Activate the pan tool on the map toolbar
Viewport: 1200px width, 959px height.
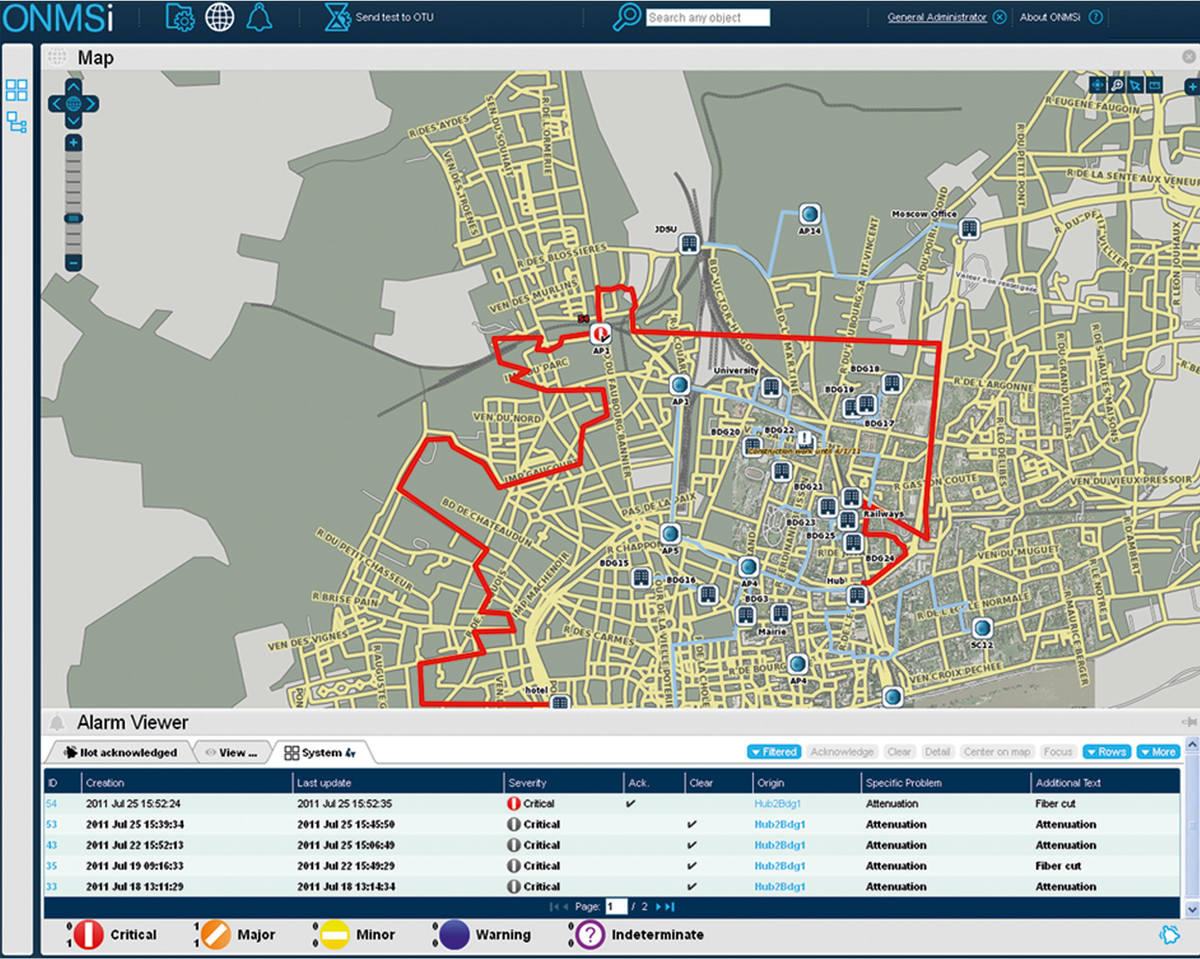1097,85
